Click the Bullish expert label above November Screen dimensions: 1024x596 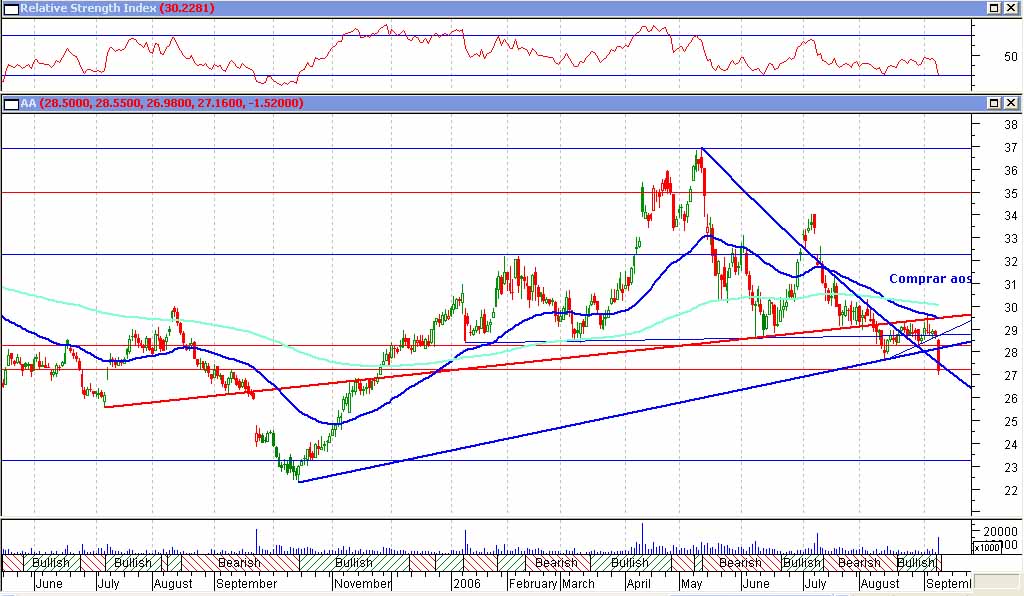coord(354,563)
